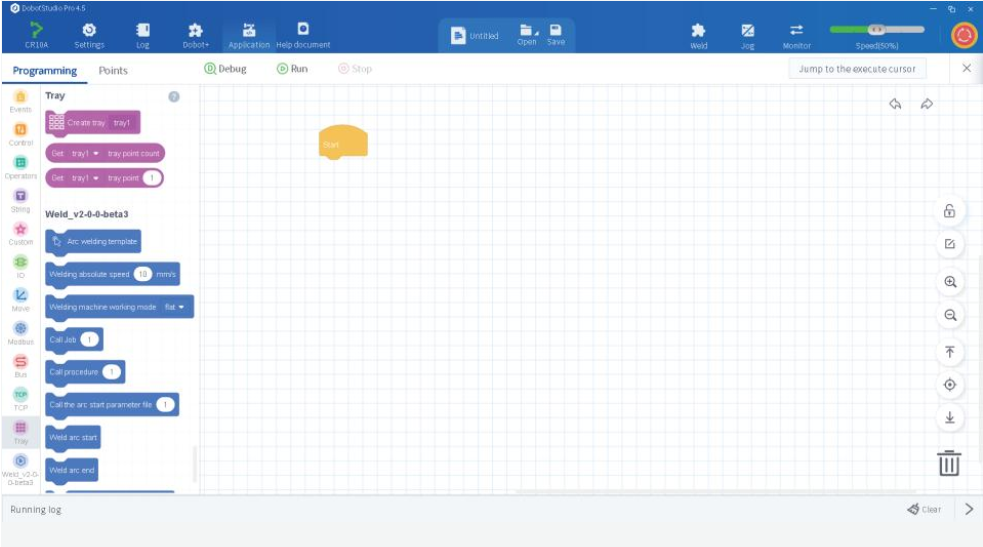Switch to the Programming tab
Image resolution: width=983 pixels, height=547 pixels.
coord(45,71)
